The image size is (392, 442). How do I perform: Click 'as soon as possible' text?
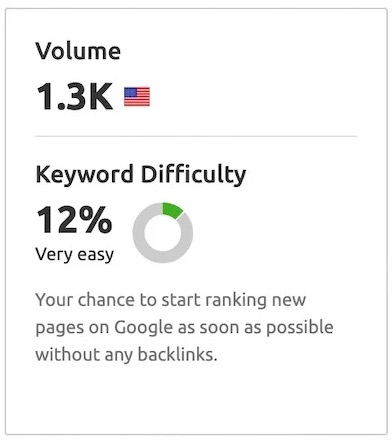[255, 328]
